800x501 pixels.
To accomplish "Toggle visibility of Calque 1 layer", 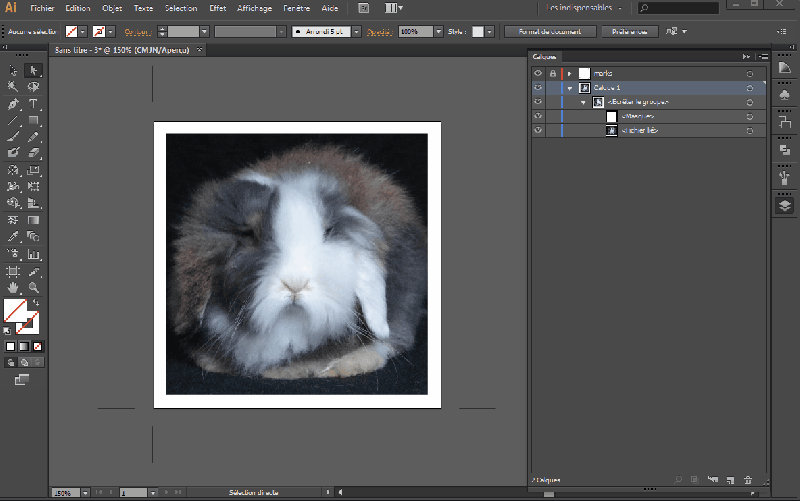I will click(538, 88).
